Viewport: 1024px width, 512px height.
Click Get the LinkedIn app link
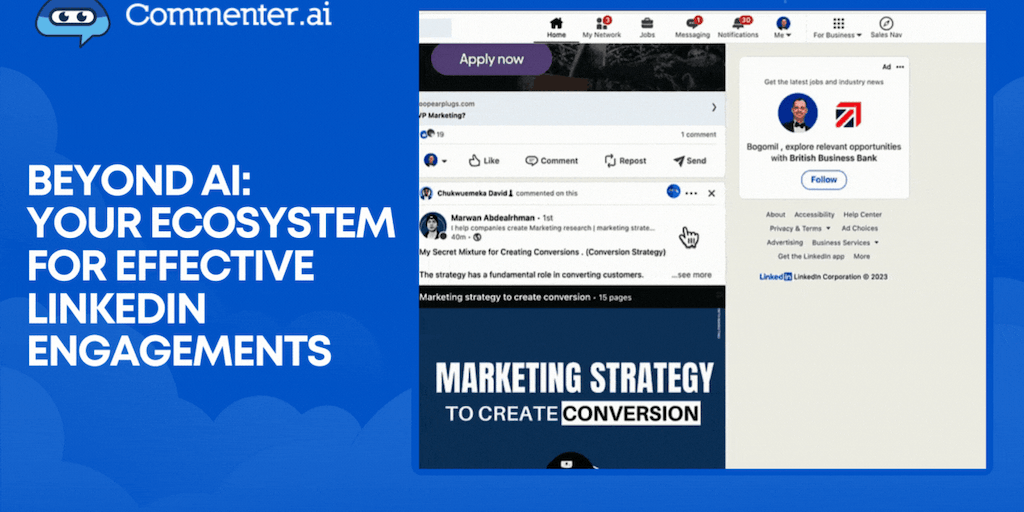point(811,257)
